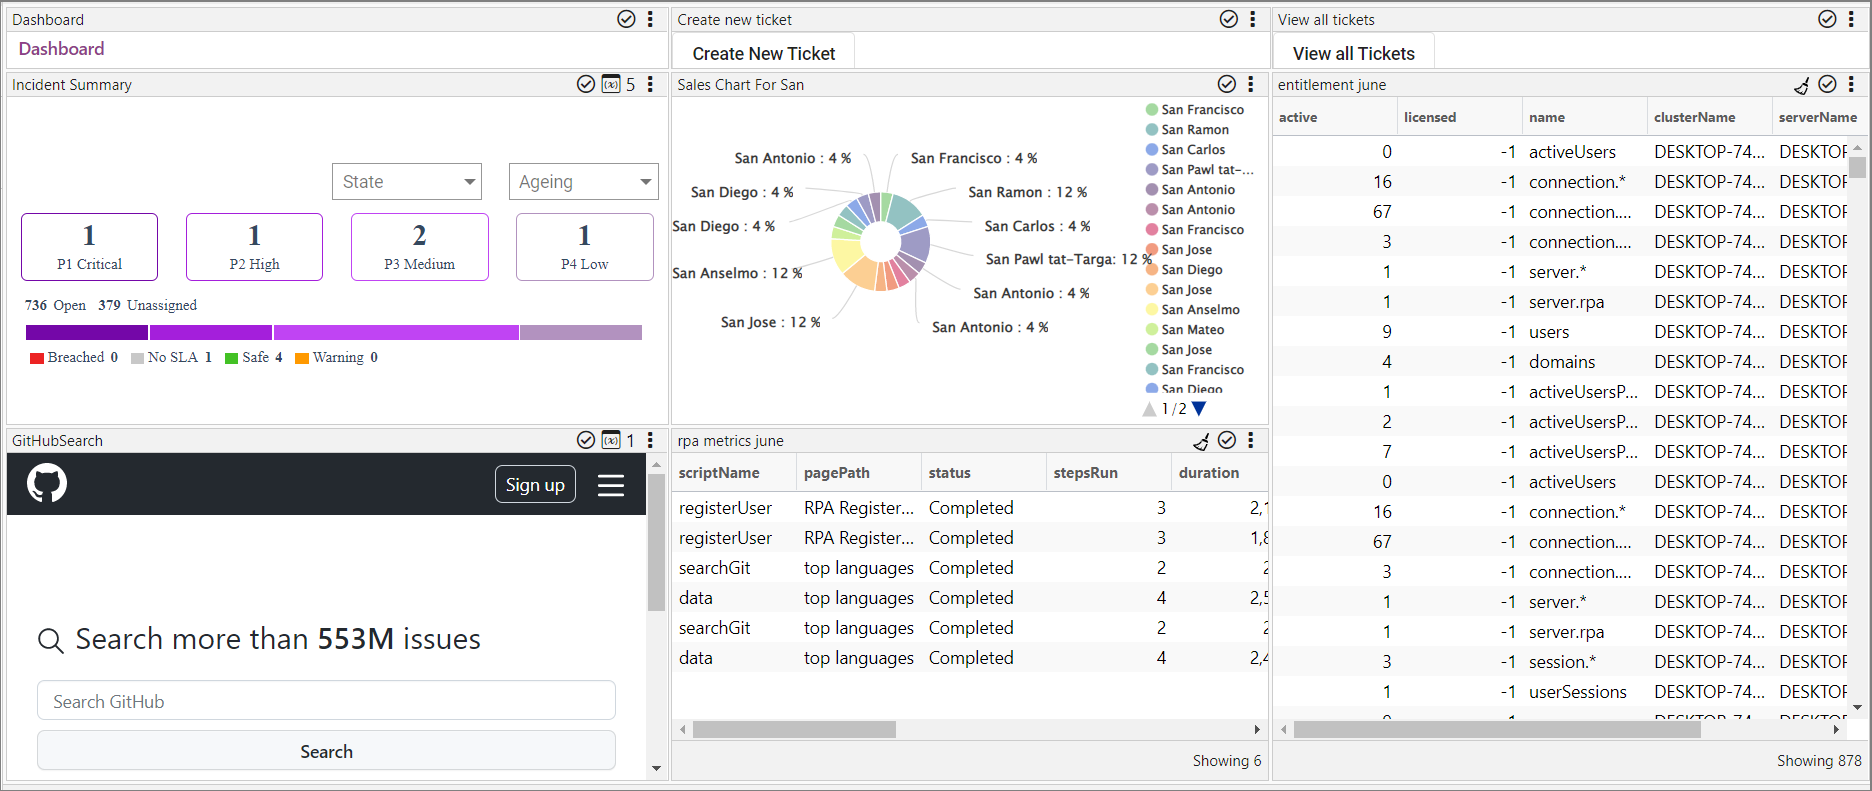The width and height of the screenshot is (1872, 791).
Task: Toggle San Anselmo legend entry in sales chart
Action: 1193,310
